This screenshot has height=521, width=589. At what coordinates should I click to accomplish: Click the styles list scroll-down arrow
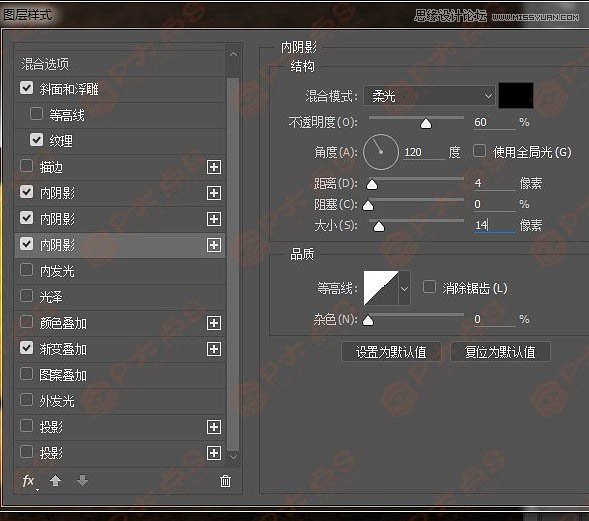[233, 457]
